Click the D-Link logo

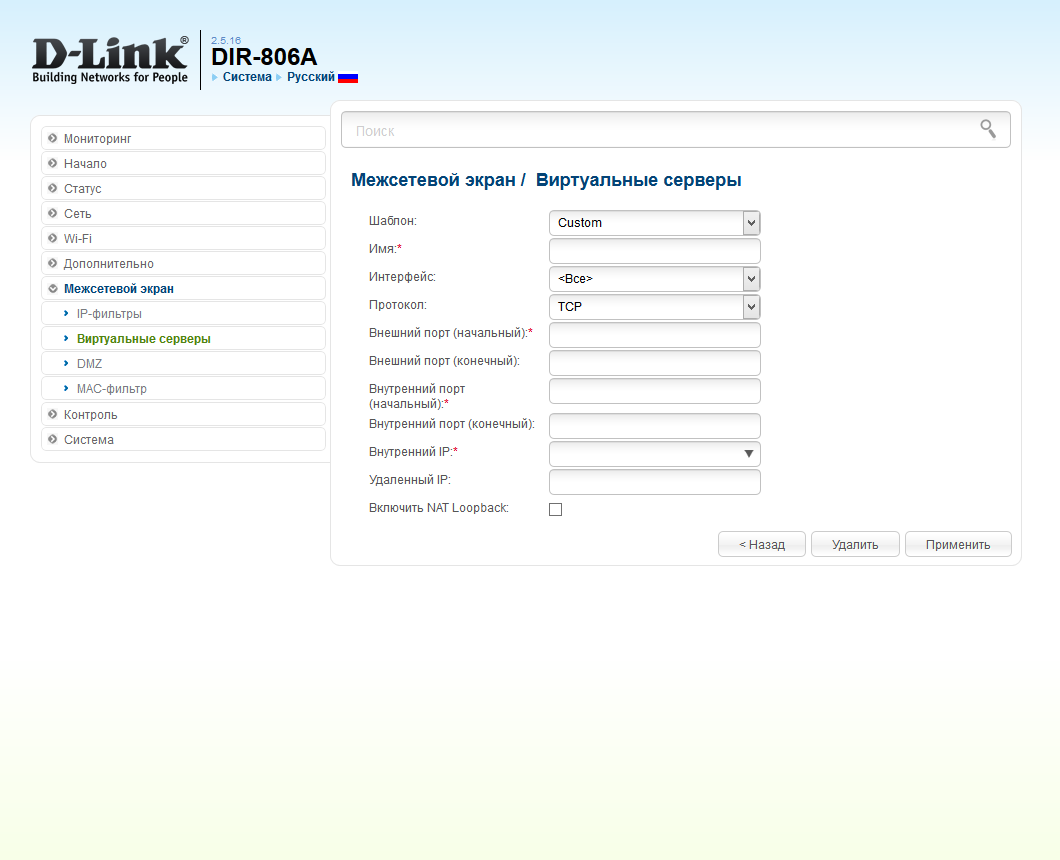coord(110,61)
